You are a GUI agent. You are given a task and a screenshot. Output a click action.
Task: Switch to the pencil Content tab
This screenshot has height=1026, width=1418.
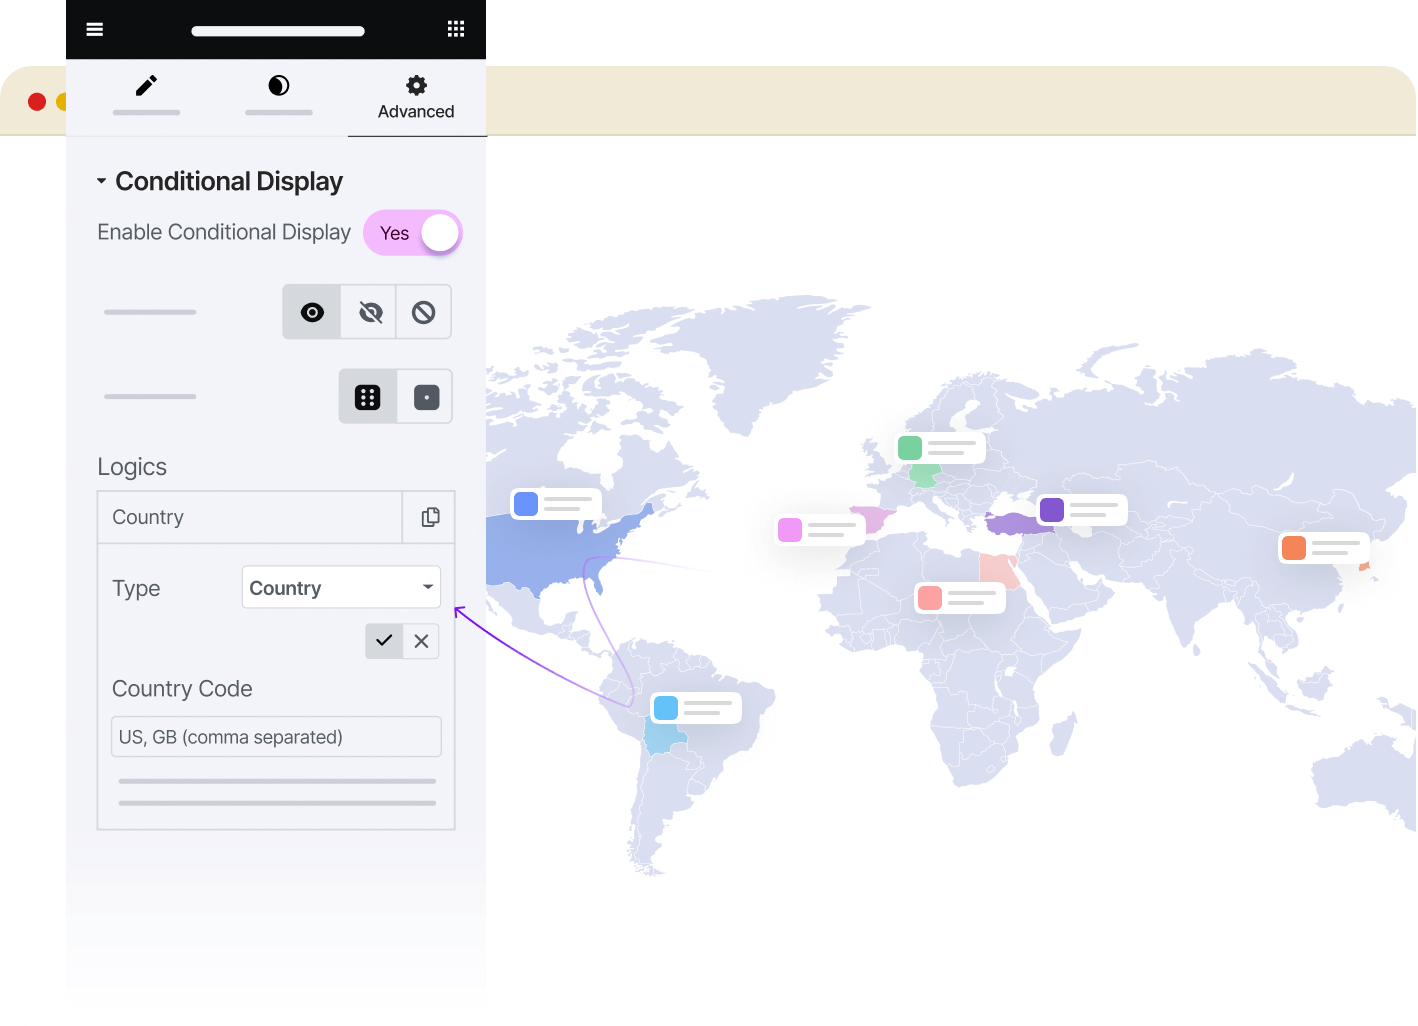(x=146, y=96)
